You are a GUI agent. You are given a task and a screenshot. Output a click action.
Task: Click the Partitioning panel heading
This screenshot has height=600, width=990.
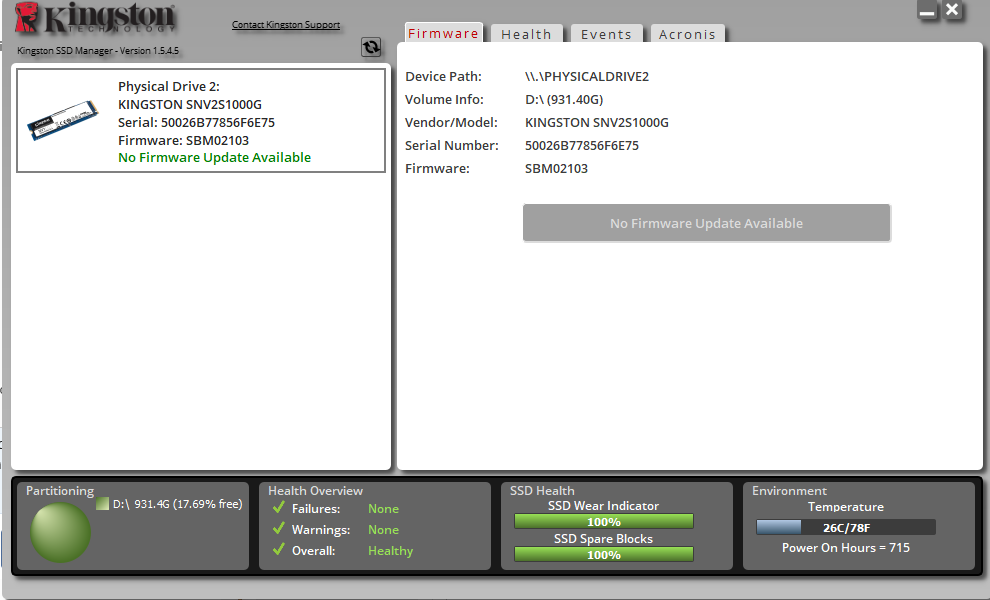pyautogui.click(x=60, y=491)
